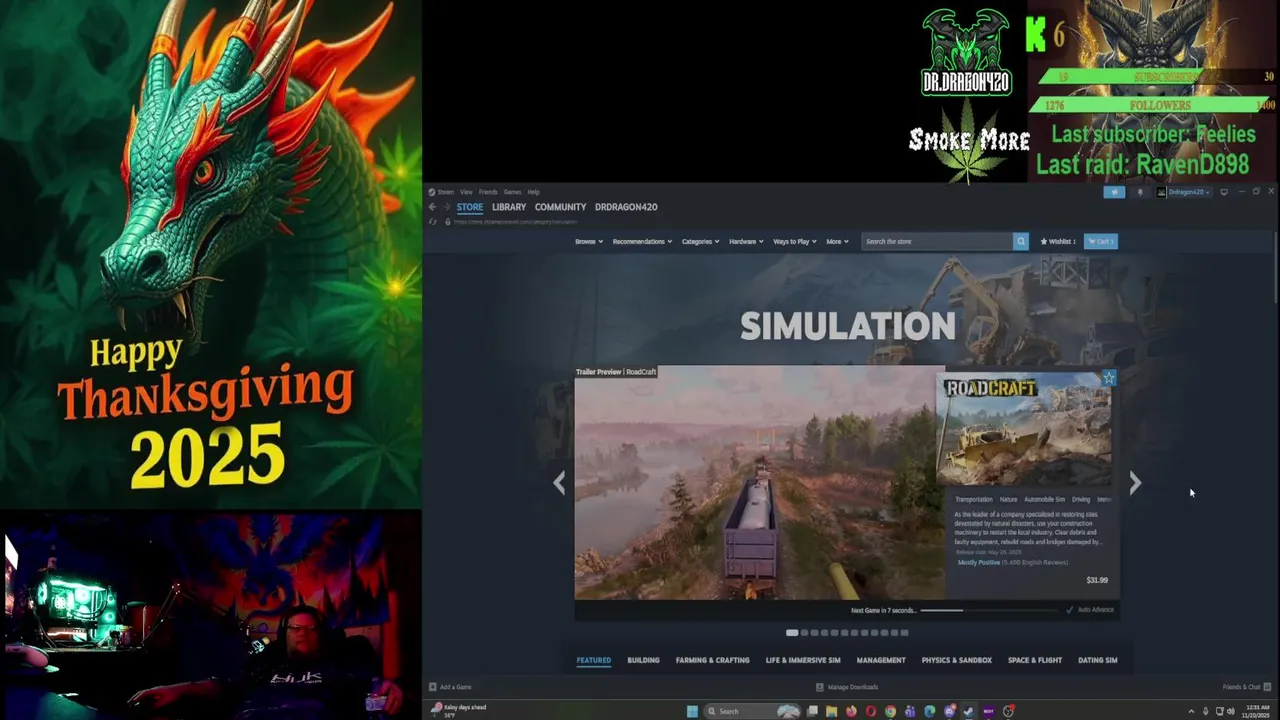Open the Windows Start menu

pos(692,711)
